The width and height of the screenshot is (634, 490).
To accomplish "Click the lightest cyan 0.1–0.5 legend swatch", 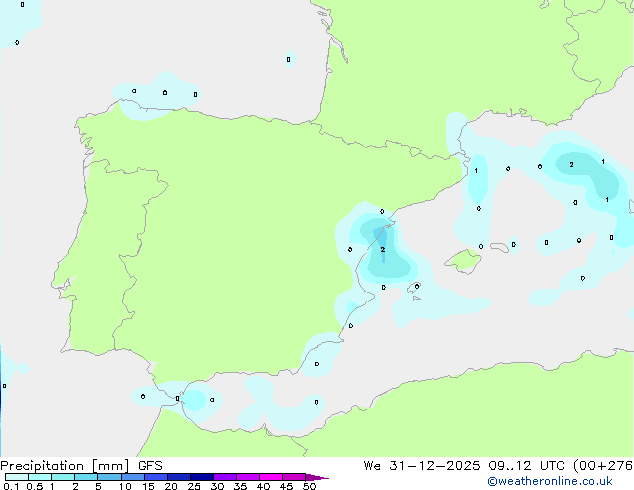I will point(17,477).
